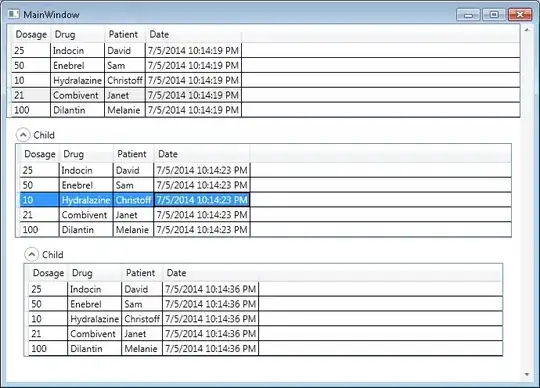Screen dimensions: 540x388
Task: Select Dilantin cell in bottom grid
Action: click(x=95, y=348)
